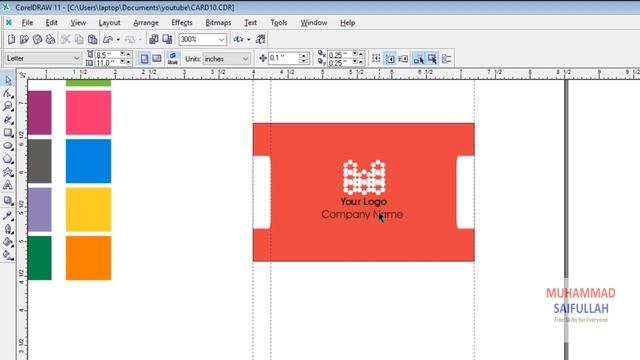Open the Tools menu
The image size is (640, 360).
point(279,23)
